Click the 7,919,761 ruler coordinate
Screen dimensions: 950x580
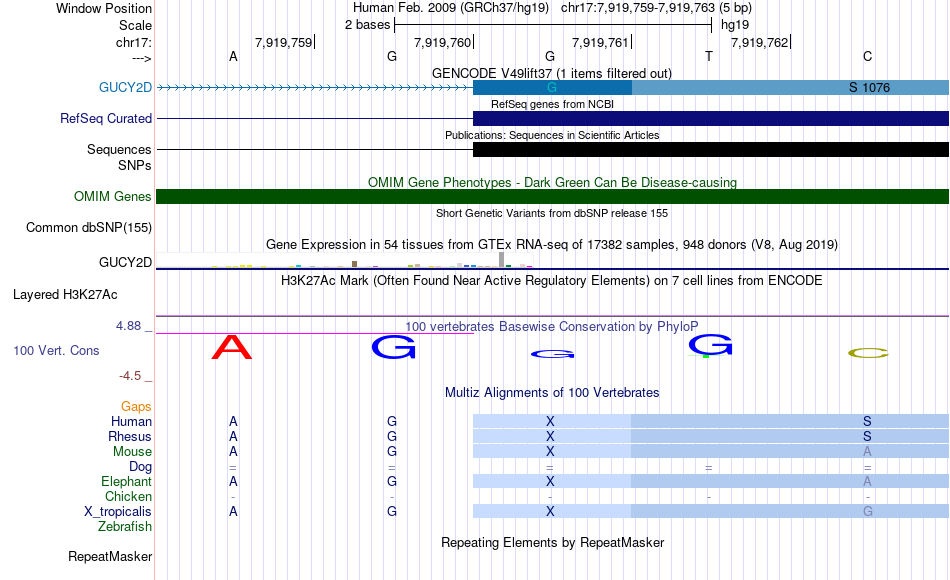click(x=600, y=42)
